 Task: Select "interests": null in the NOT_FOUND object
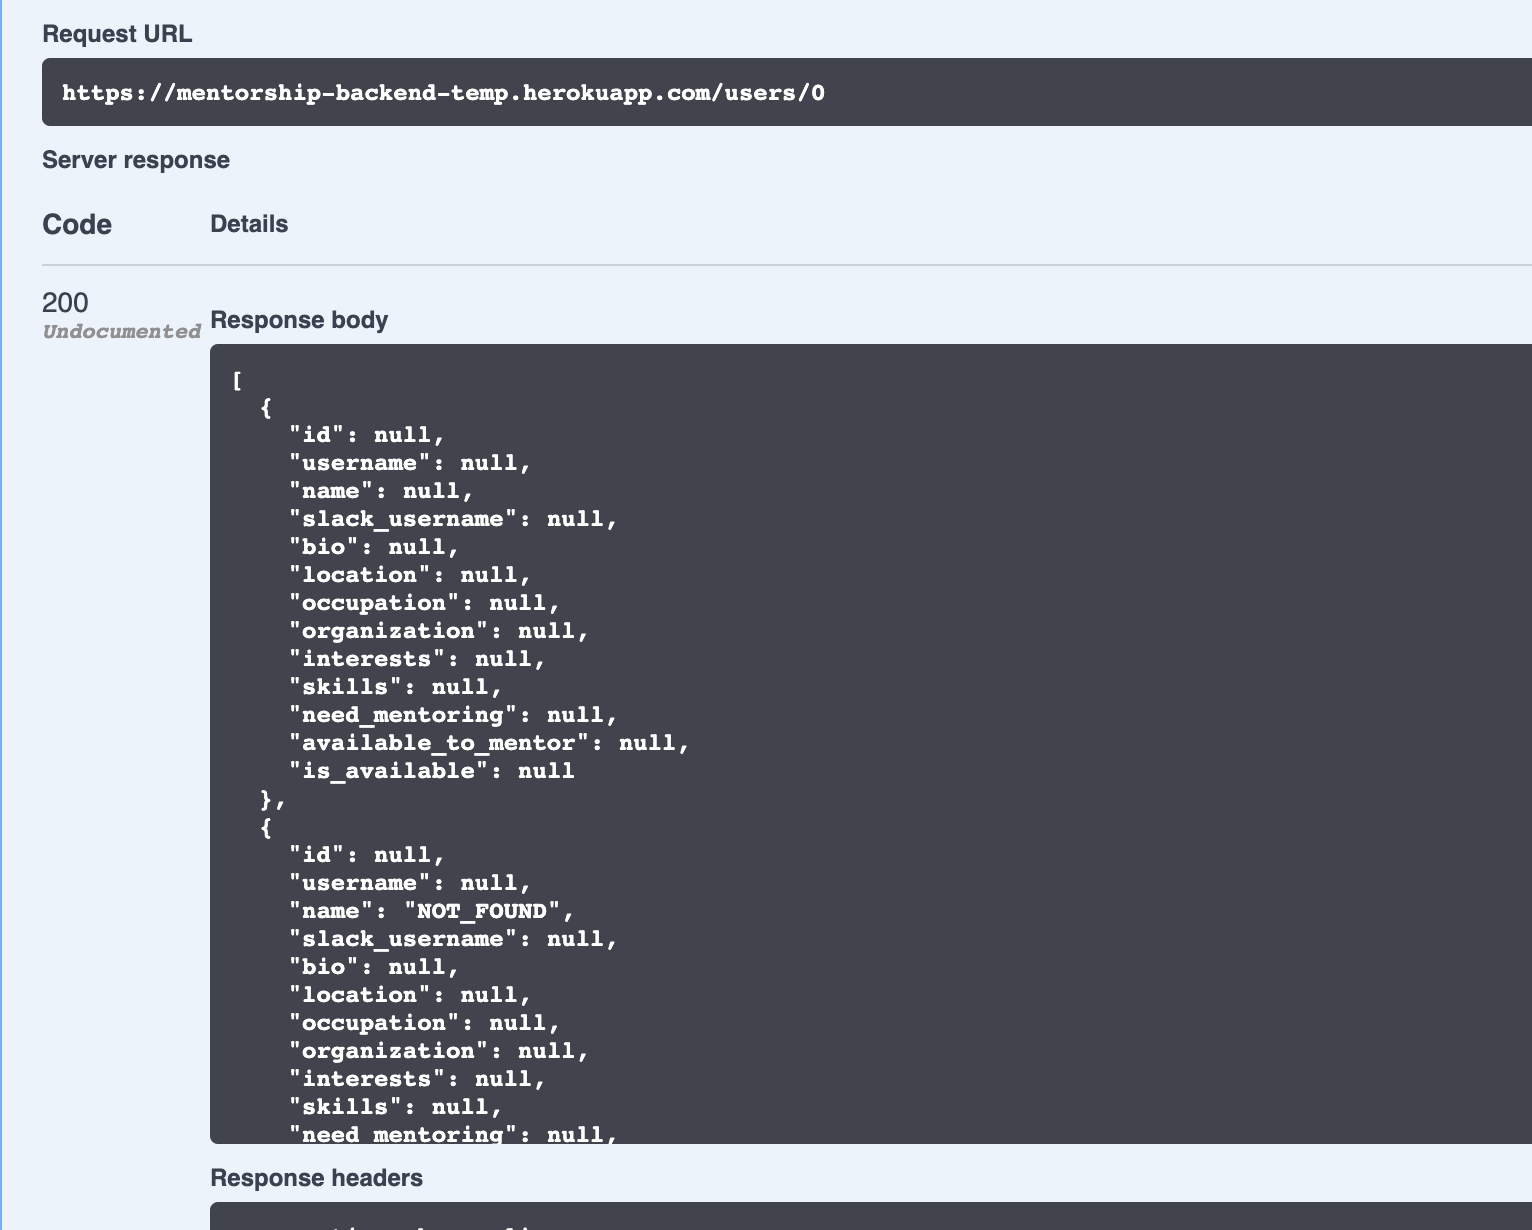(417, 1079)
